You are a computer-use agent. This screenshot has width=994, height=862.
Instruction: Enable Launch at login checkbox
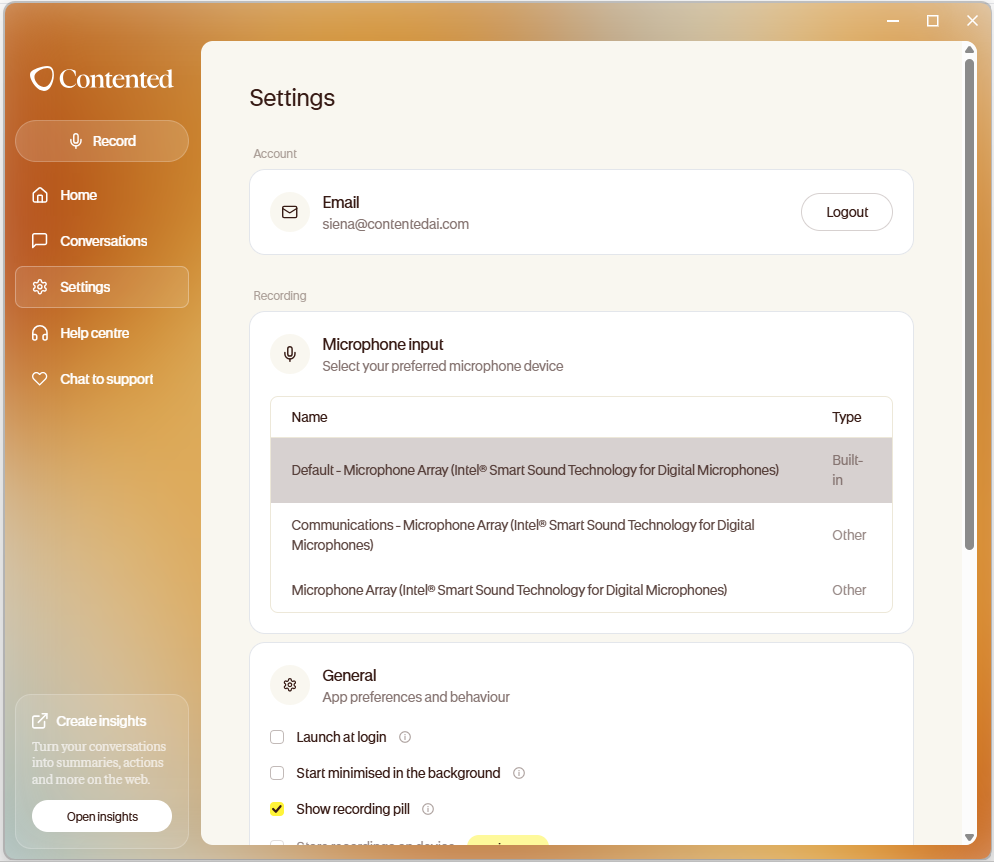277,737
